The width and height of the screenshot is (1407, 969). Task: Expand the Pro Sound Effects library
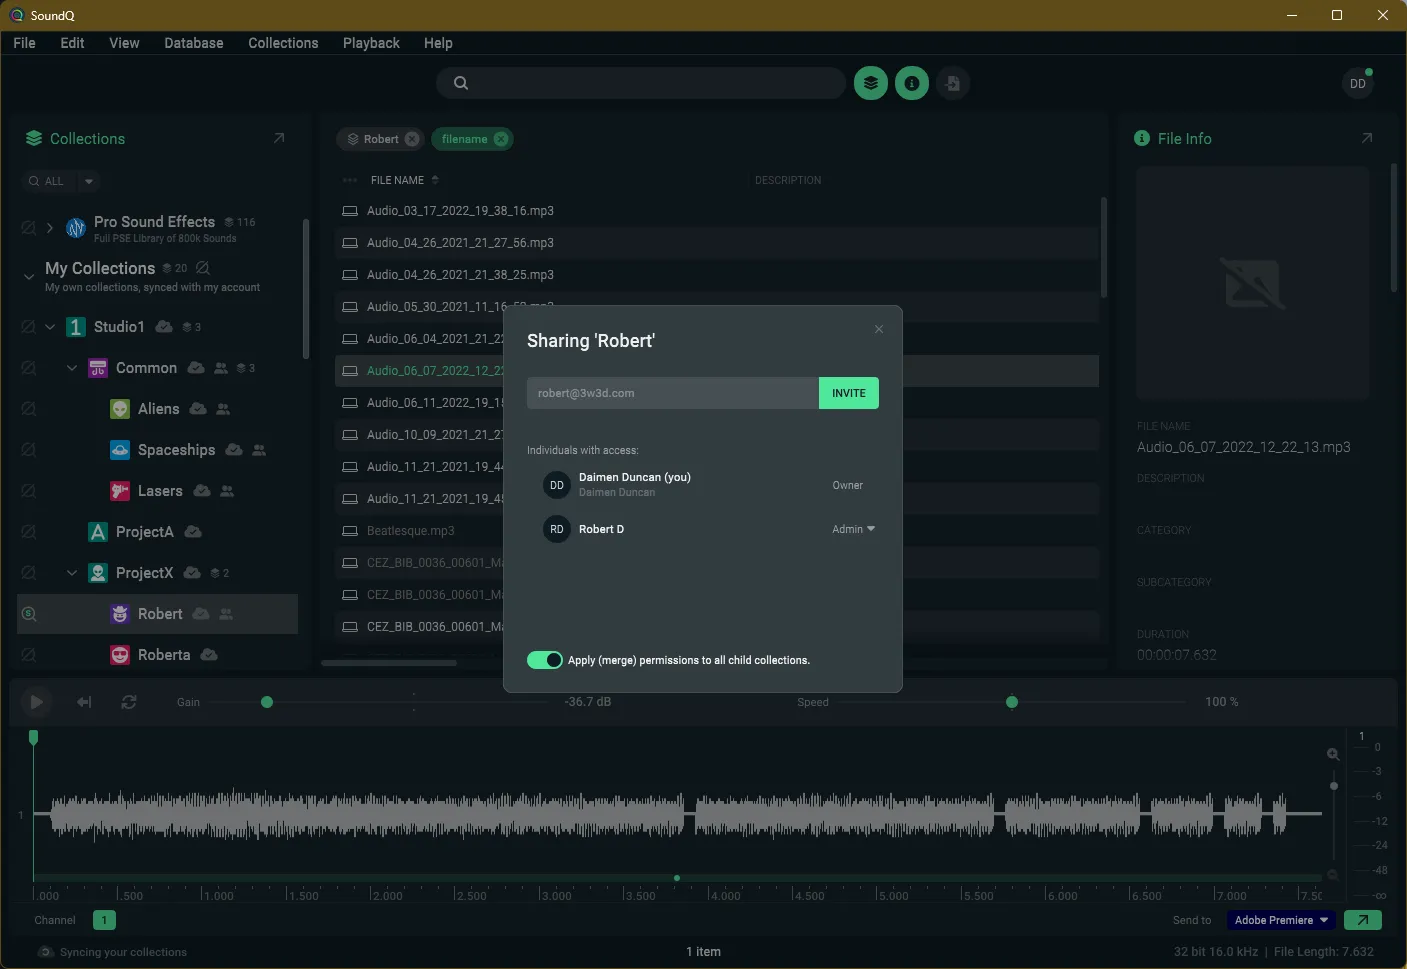point(50,228)
